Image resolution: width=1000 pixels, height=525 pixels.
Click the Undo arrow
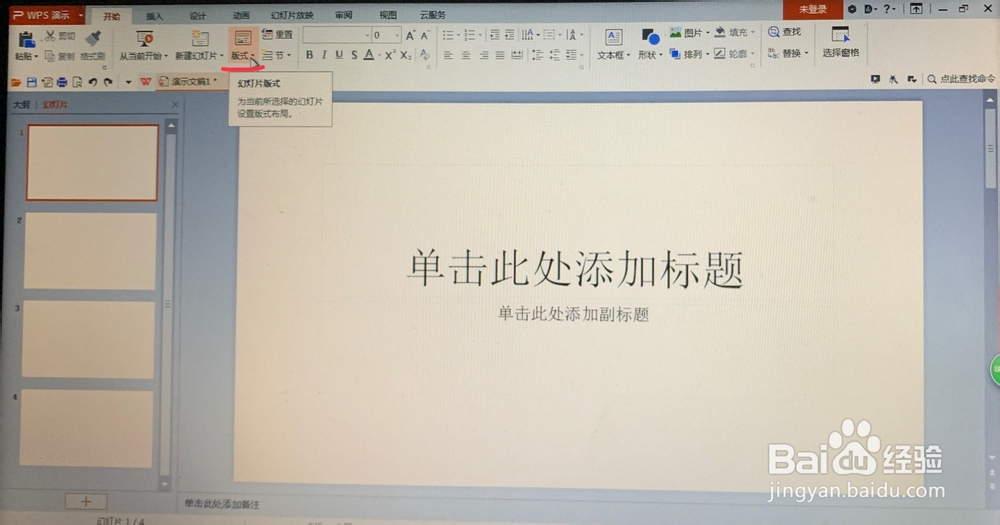[93, 82]
